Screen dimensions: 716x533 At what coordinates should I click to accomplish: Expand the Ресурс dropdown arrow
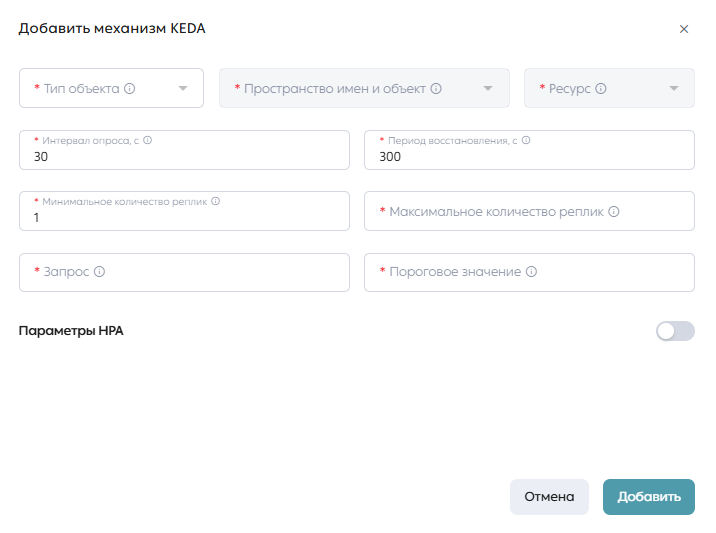(674, 89)
